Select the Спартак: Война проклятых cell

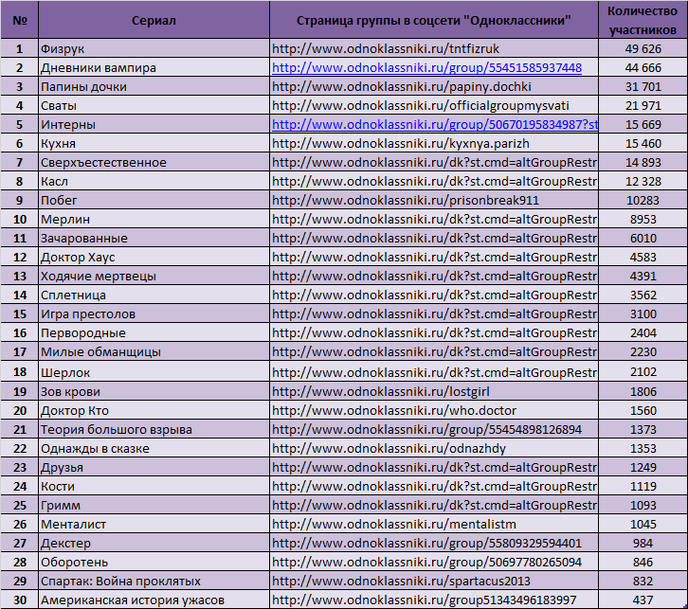(x=154, y=581)
